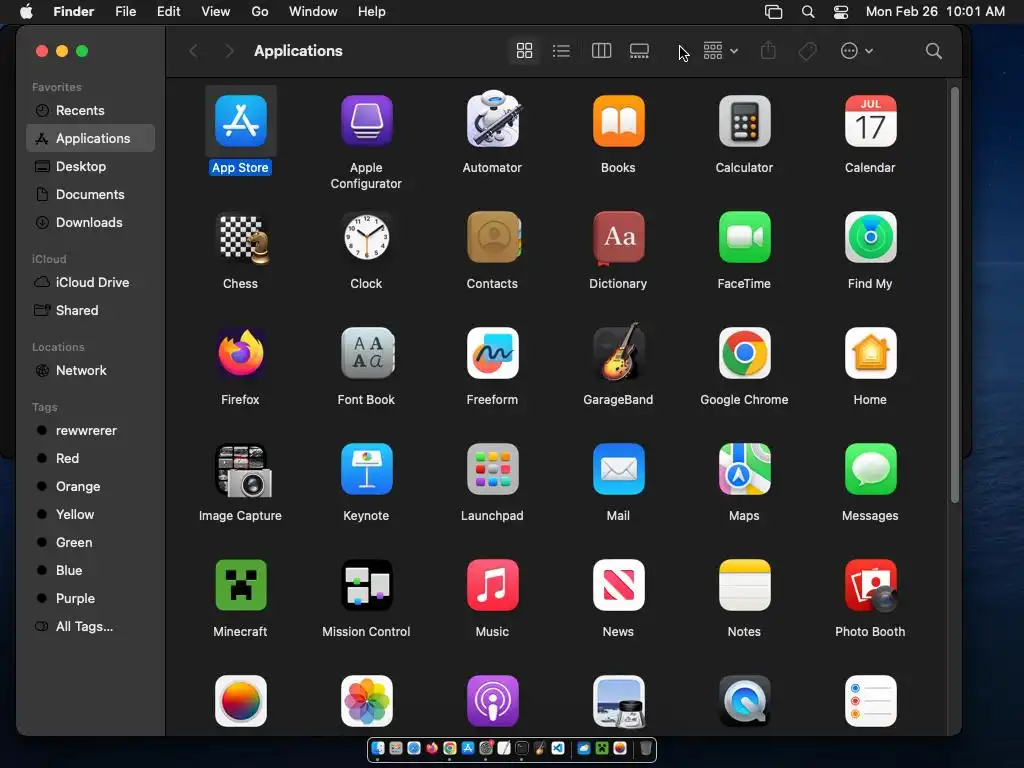Select the Firefox app icon

tap(240, 353)
